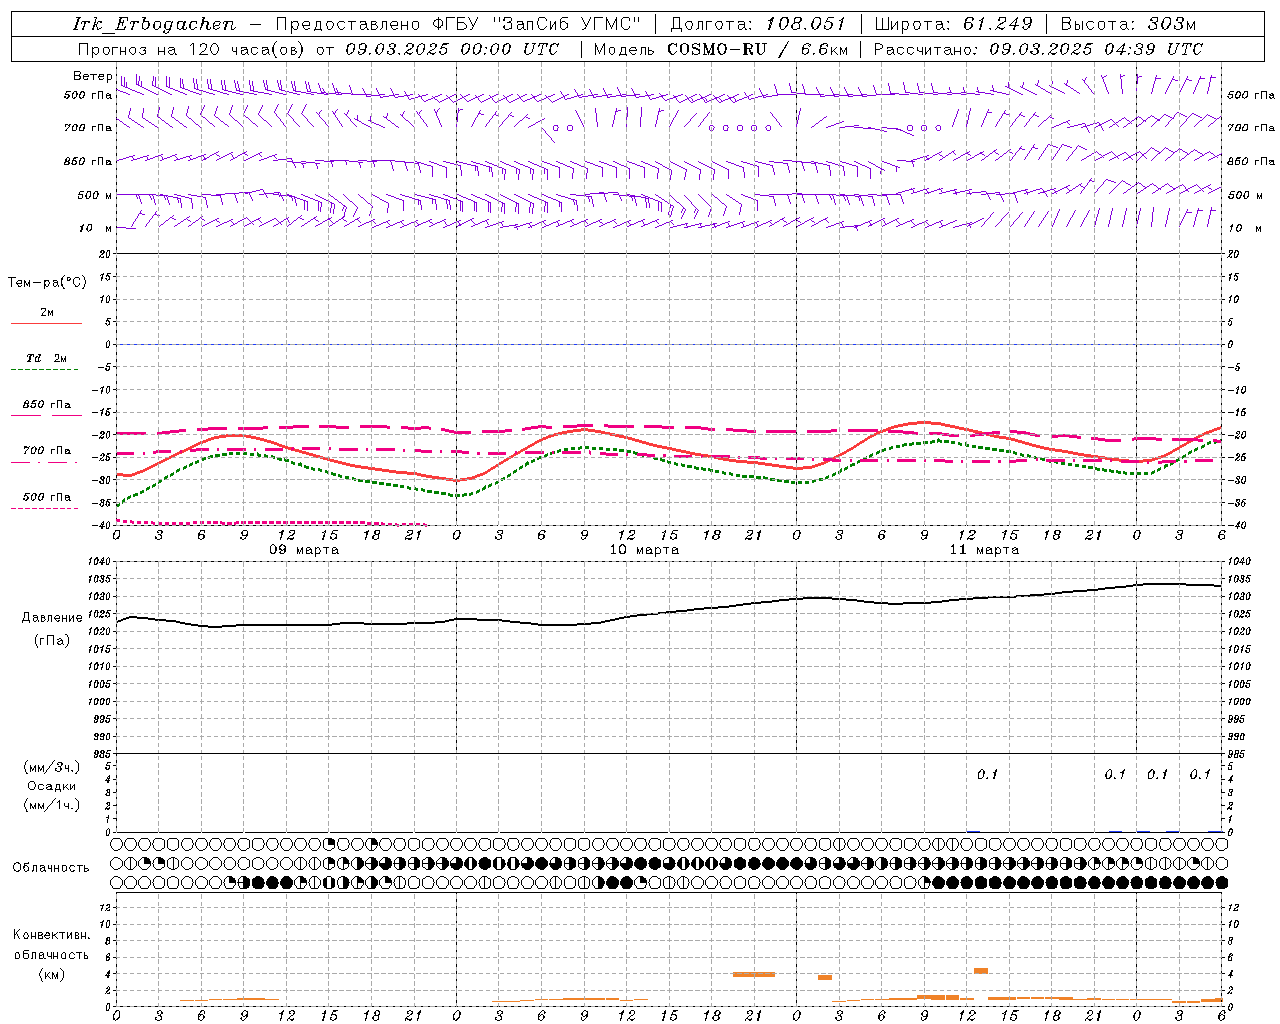Image resolution: width=1280 pixels, height=1024 pixels.
Task: Select the model name COSMO-RU
Action: pos(717,49)
